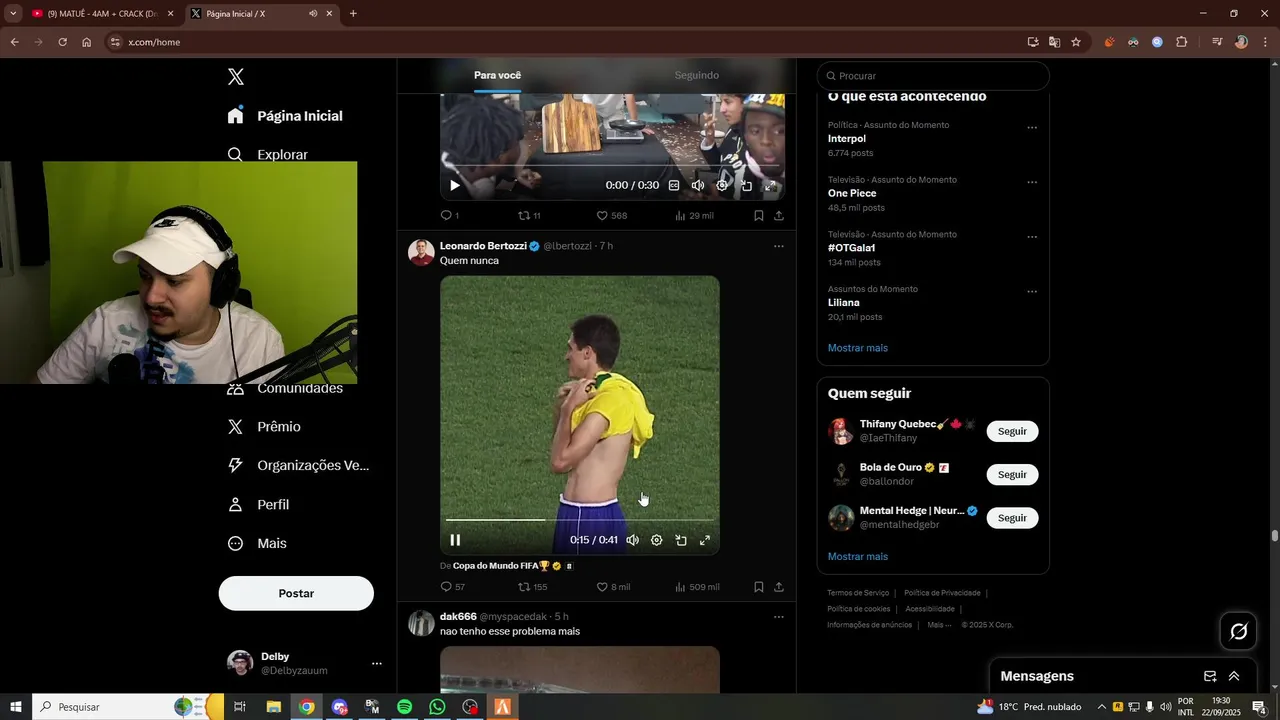This screenshot has width=1280, height=720.
Task: Follow Thifany Quebec
Action: [x=1012, y=431]
